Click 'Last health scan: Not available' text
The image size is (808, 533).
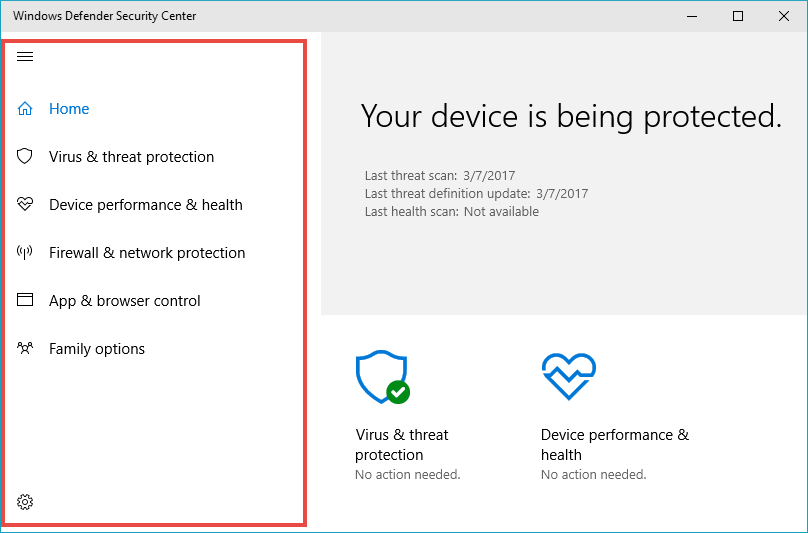click(451, 212)
